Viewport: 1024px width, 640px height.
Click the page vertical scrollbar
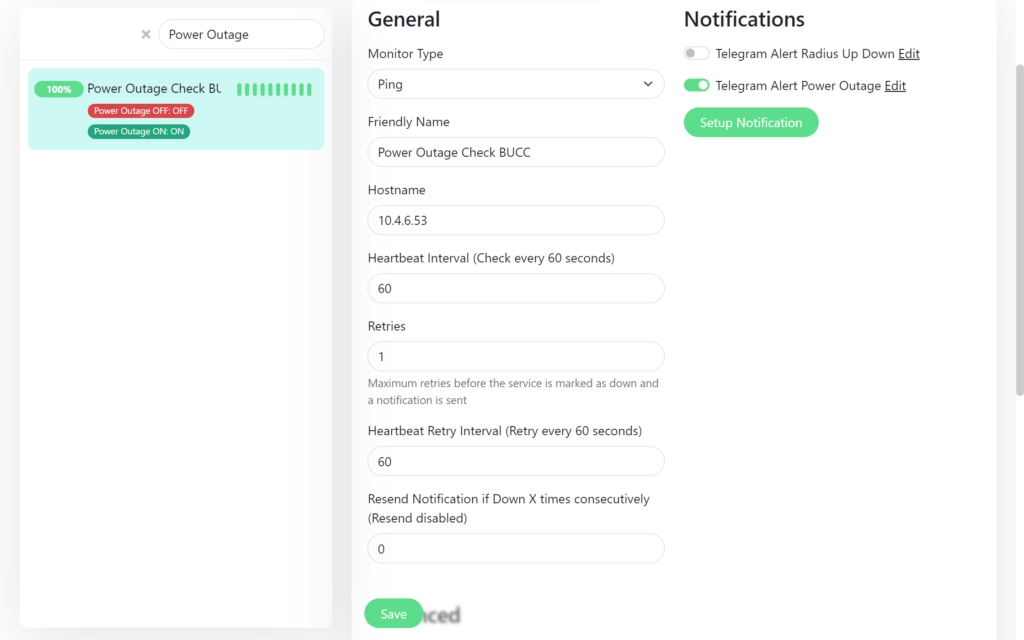pos(1019,230)
